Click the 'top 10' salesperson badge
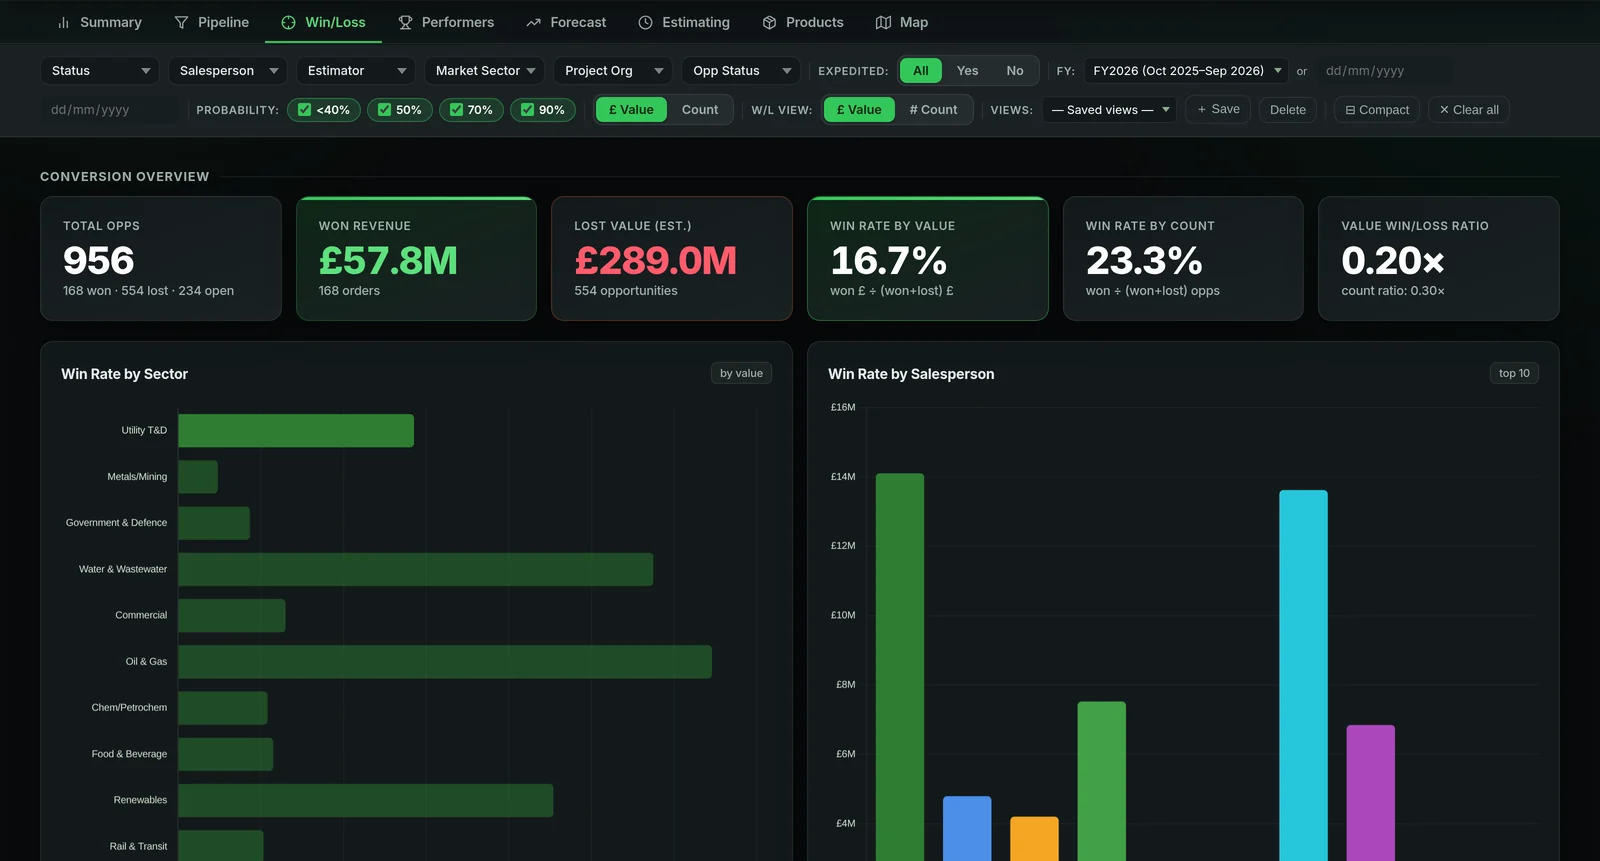1600x861 pixels. click(x=1514, y=373)
